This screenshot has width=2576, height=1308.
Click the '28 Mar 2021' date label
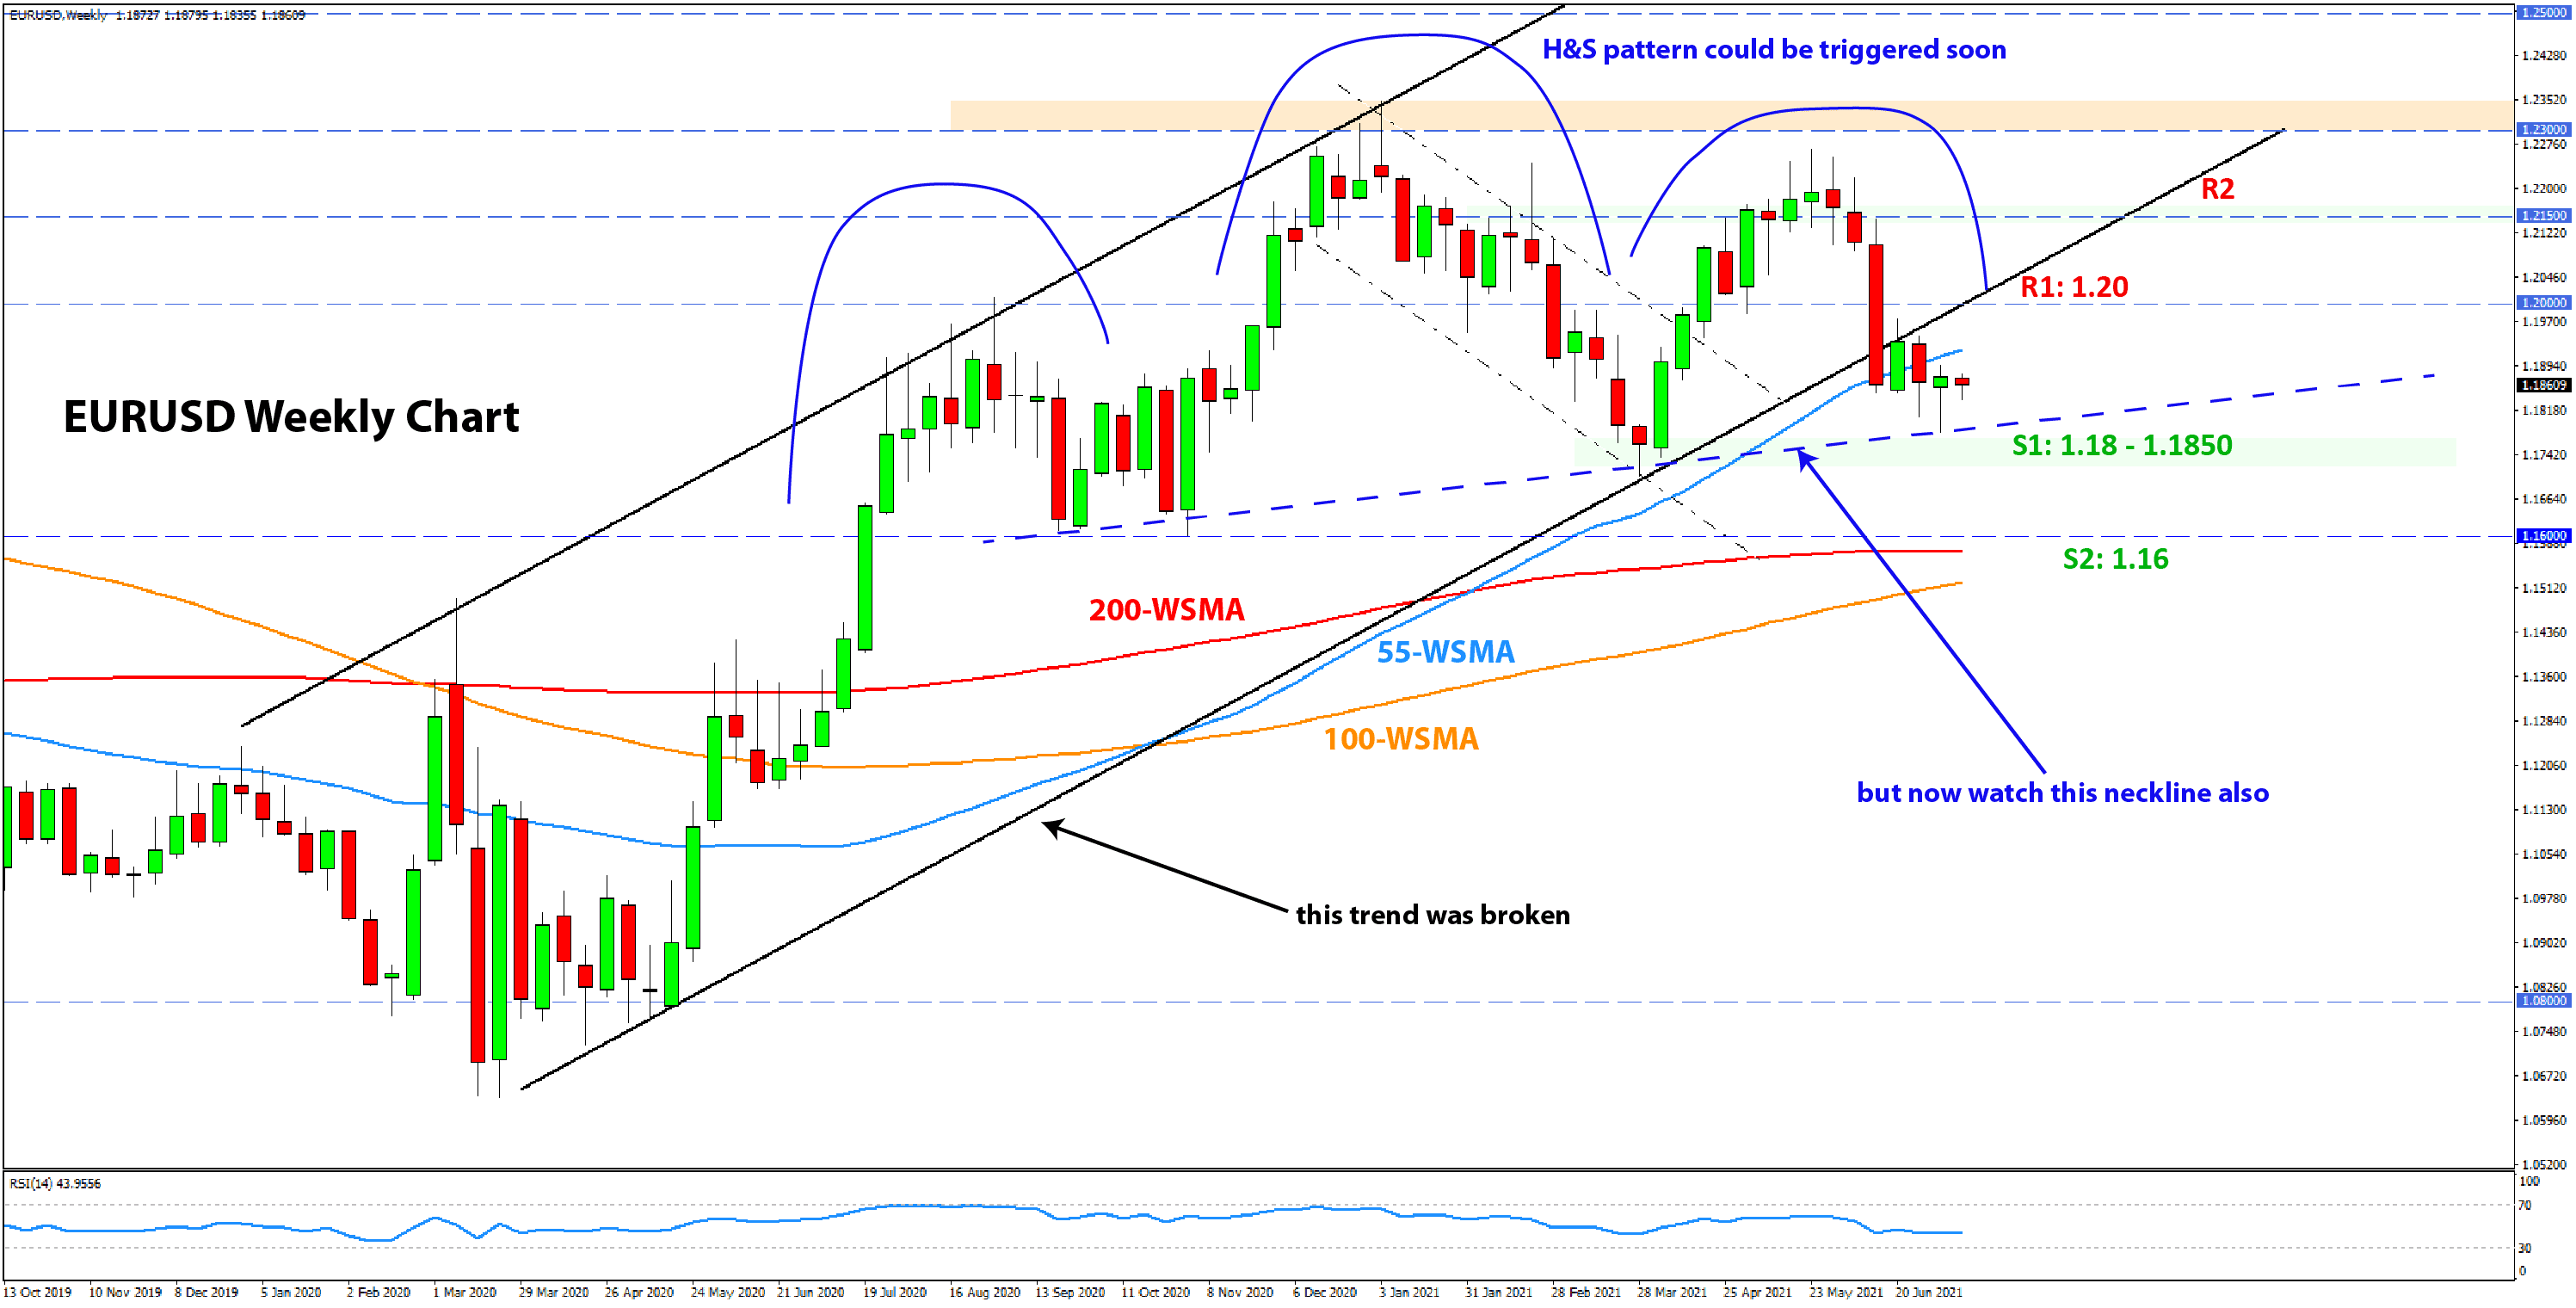tap(1671, 1292)
